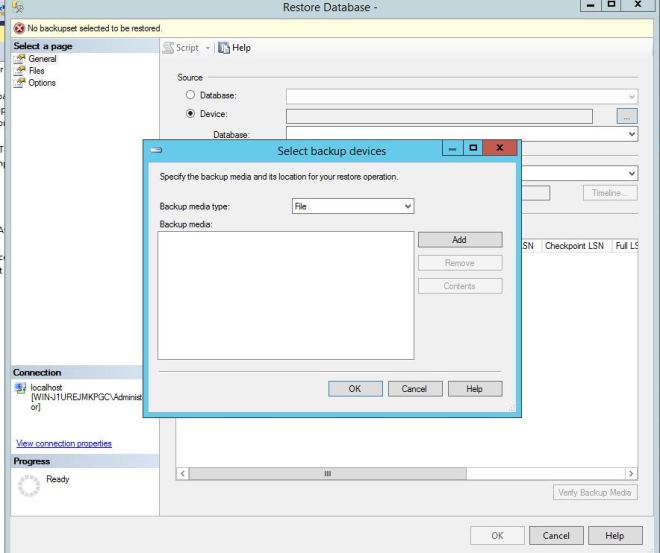Click the Files page icon
The width and height of the screenshot is (660, 553).
pyautogui.click(x=20, y=70)
